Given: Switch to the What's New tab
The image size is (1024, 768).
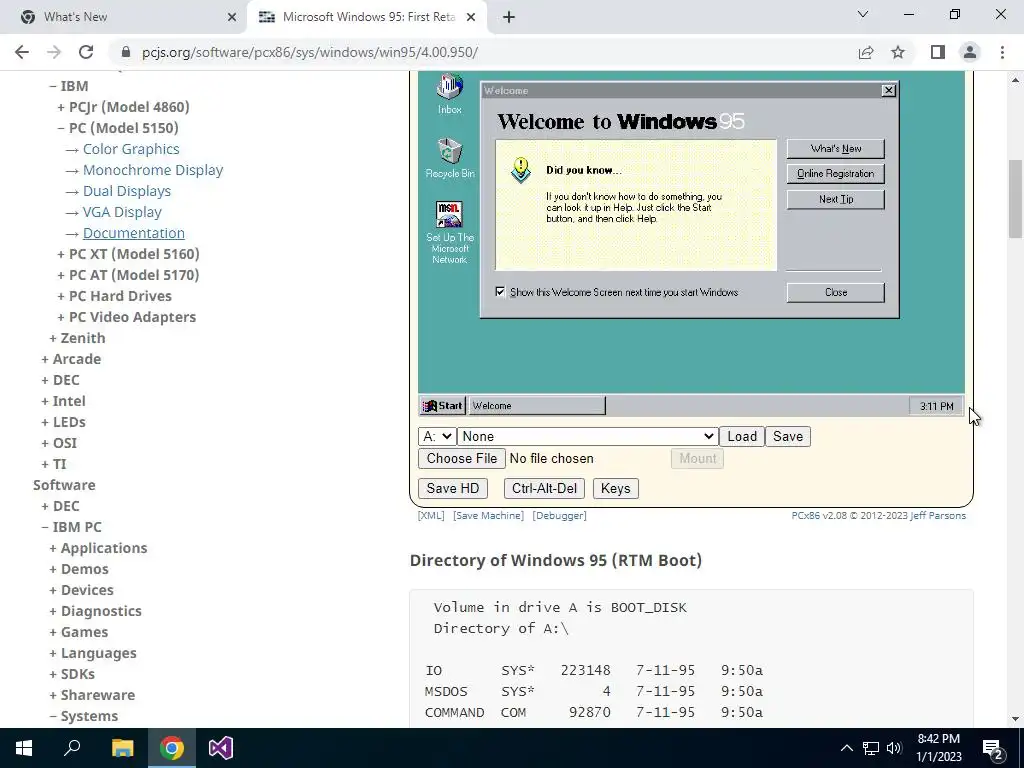Looking at the screenshot, I should pos(124,17).
